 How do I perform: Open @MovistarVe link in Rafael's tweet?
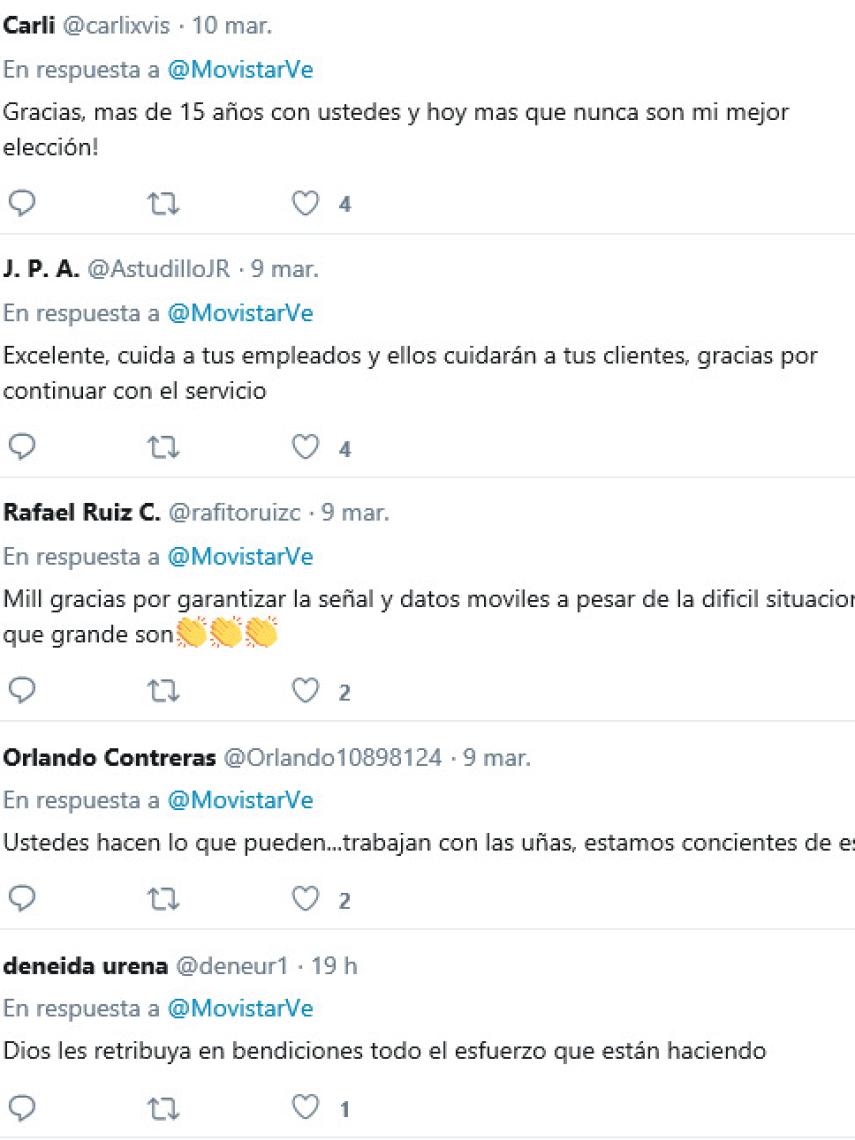click(x=240, y=557)
